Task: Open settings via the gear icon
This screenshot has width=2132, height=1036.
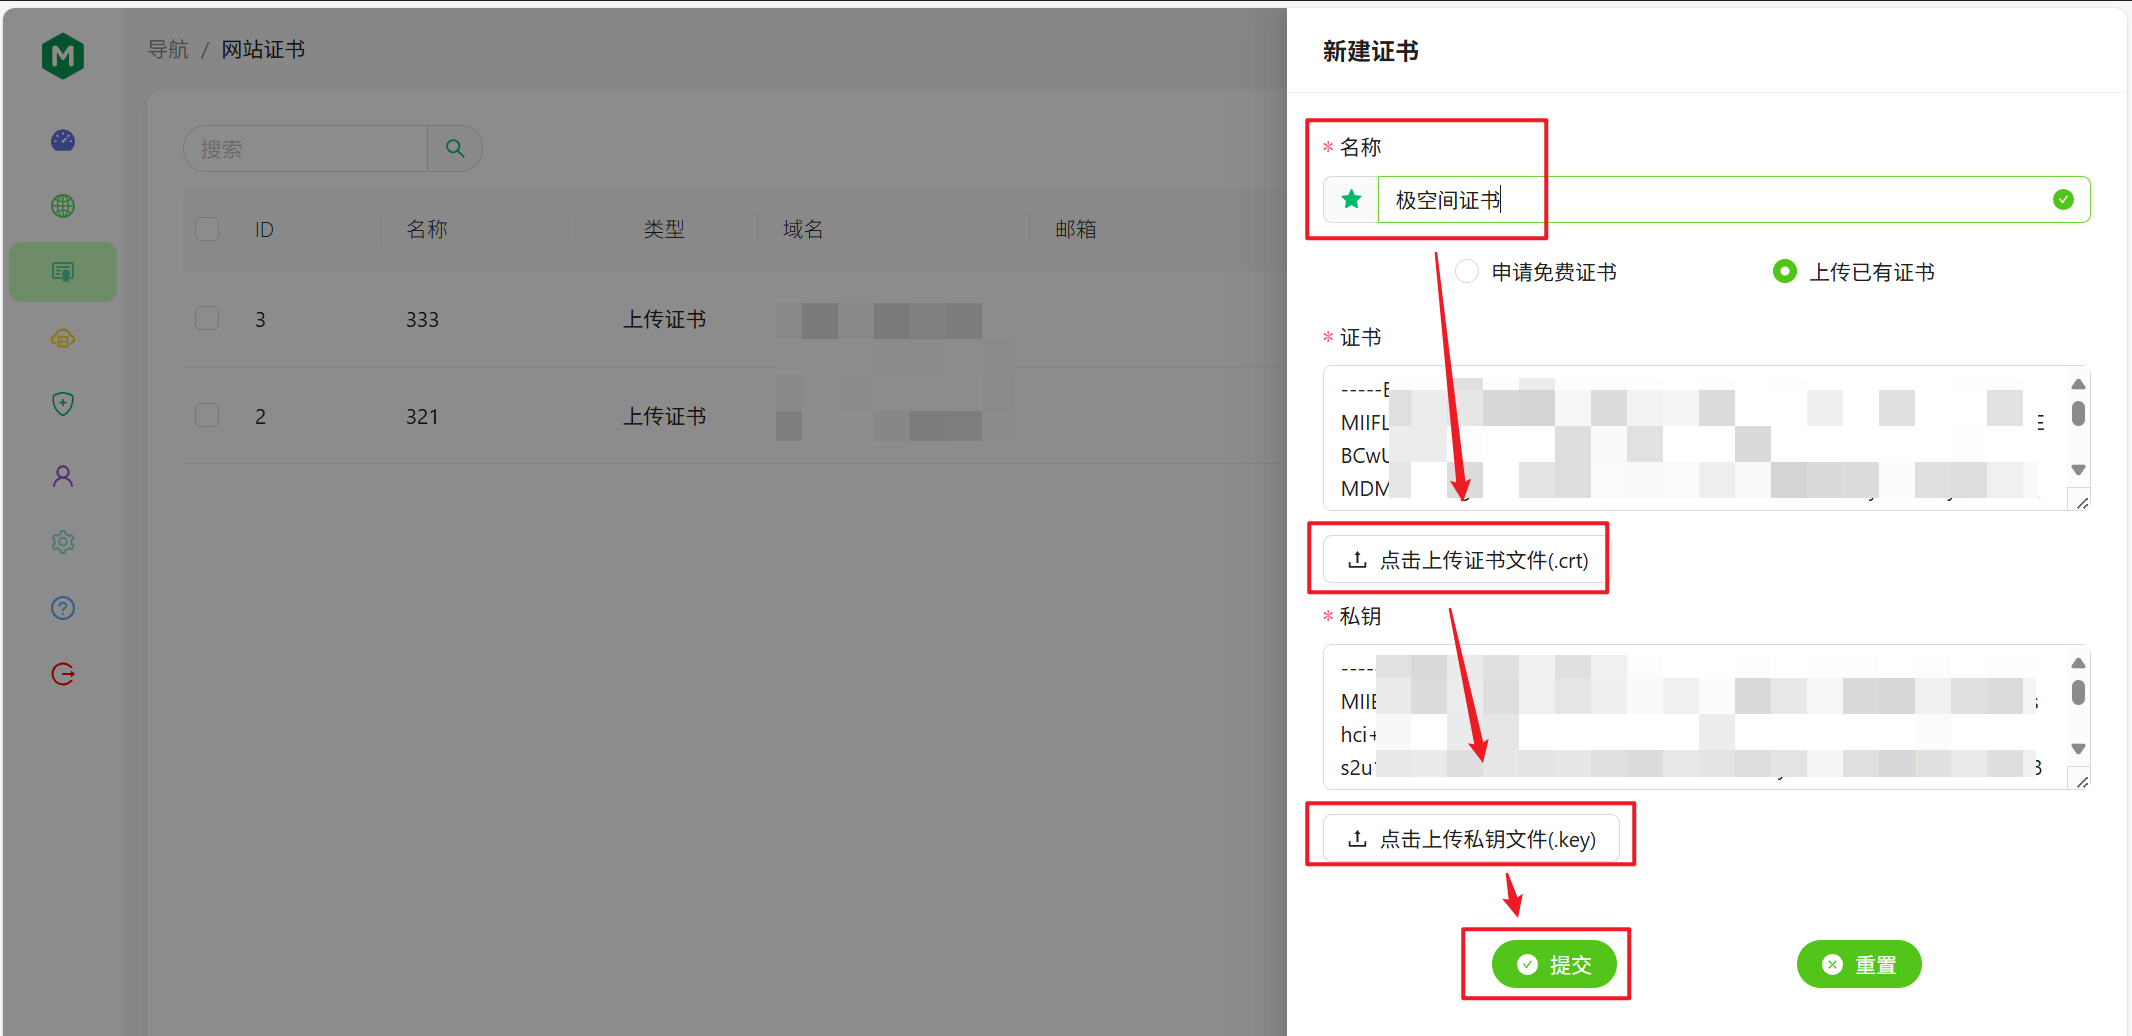Action: [x=62, y=541]
